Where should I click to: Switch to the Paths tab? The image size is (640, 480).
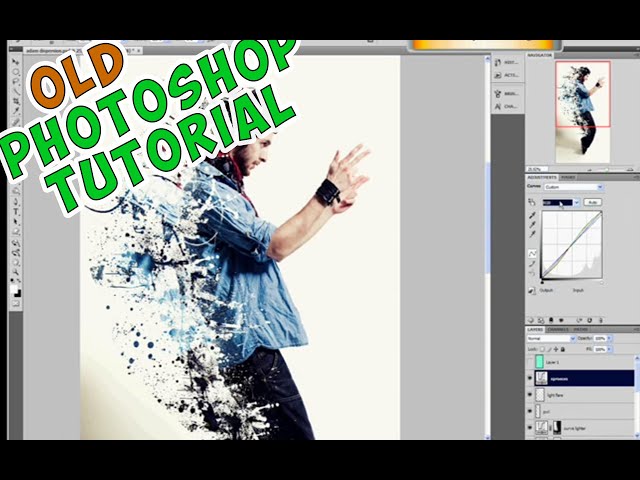[x=580, y=329]
